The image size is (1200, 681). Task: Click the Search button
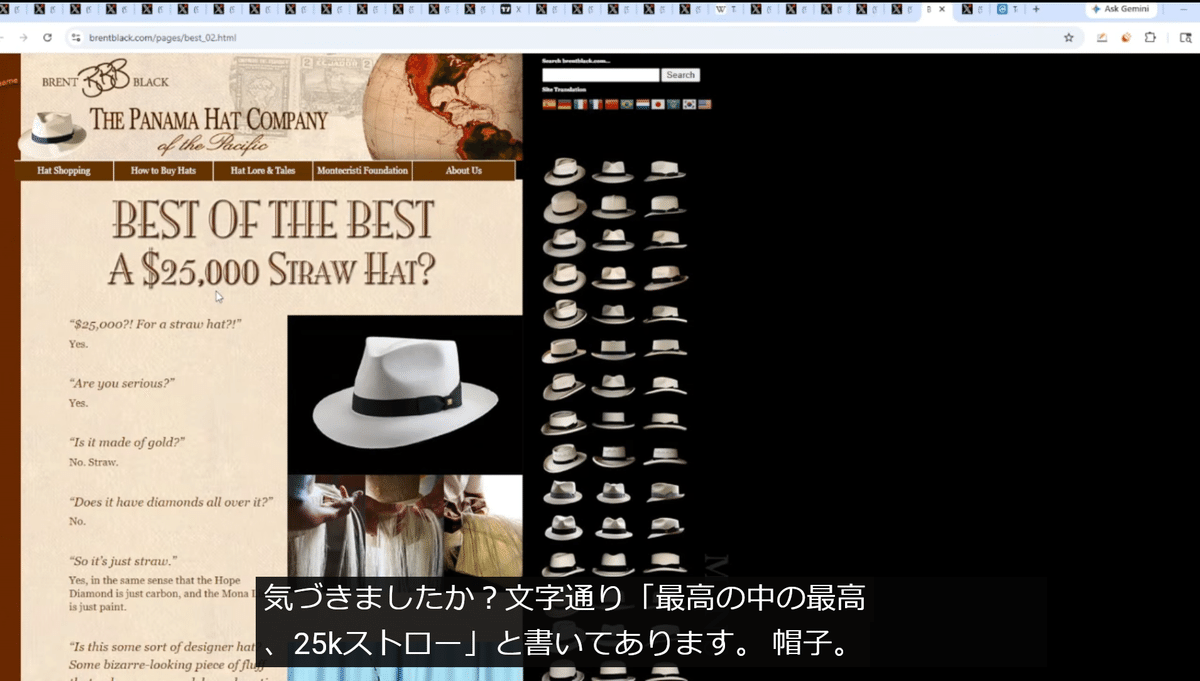pyautogui.click(x=681, y=75)
